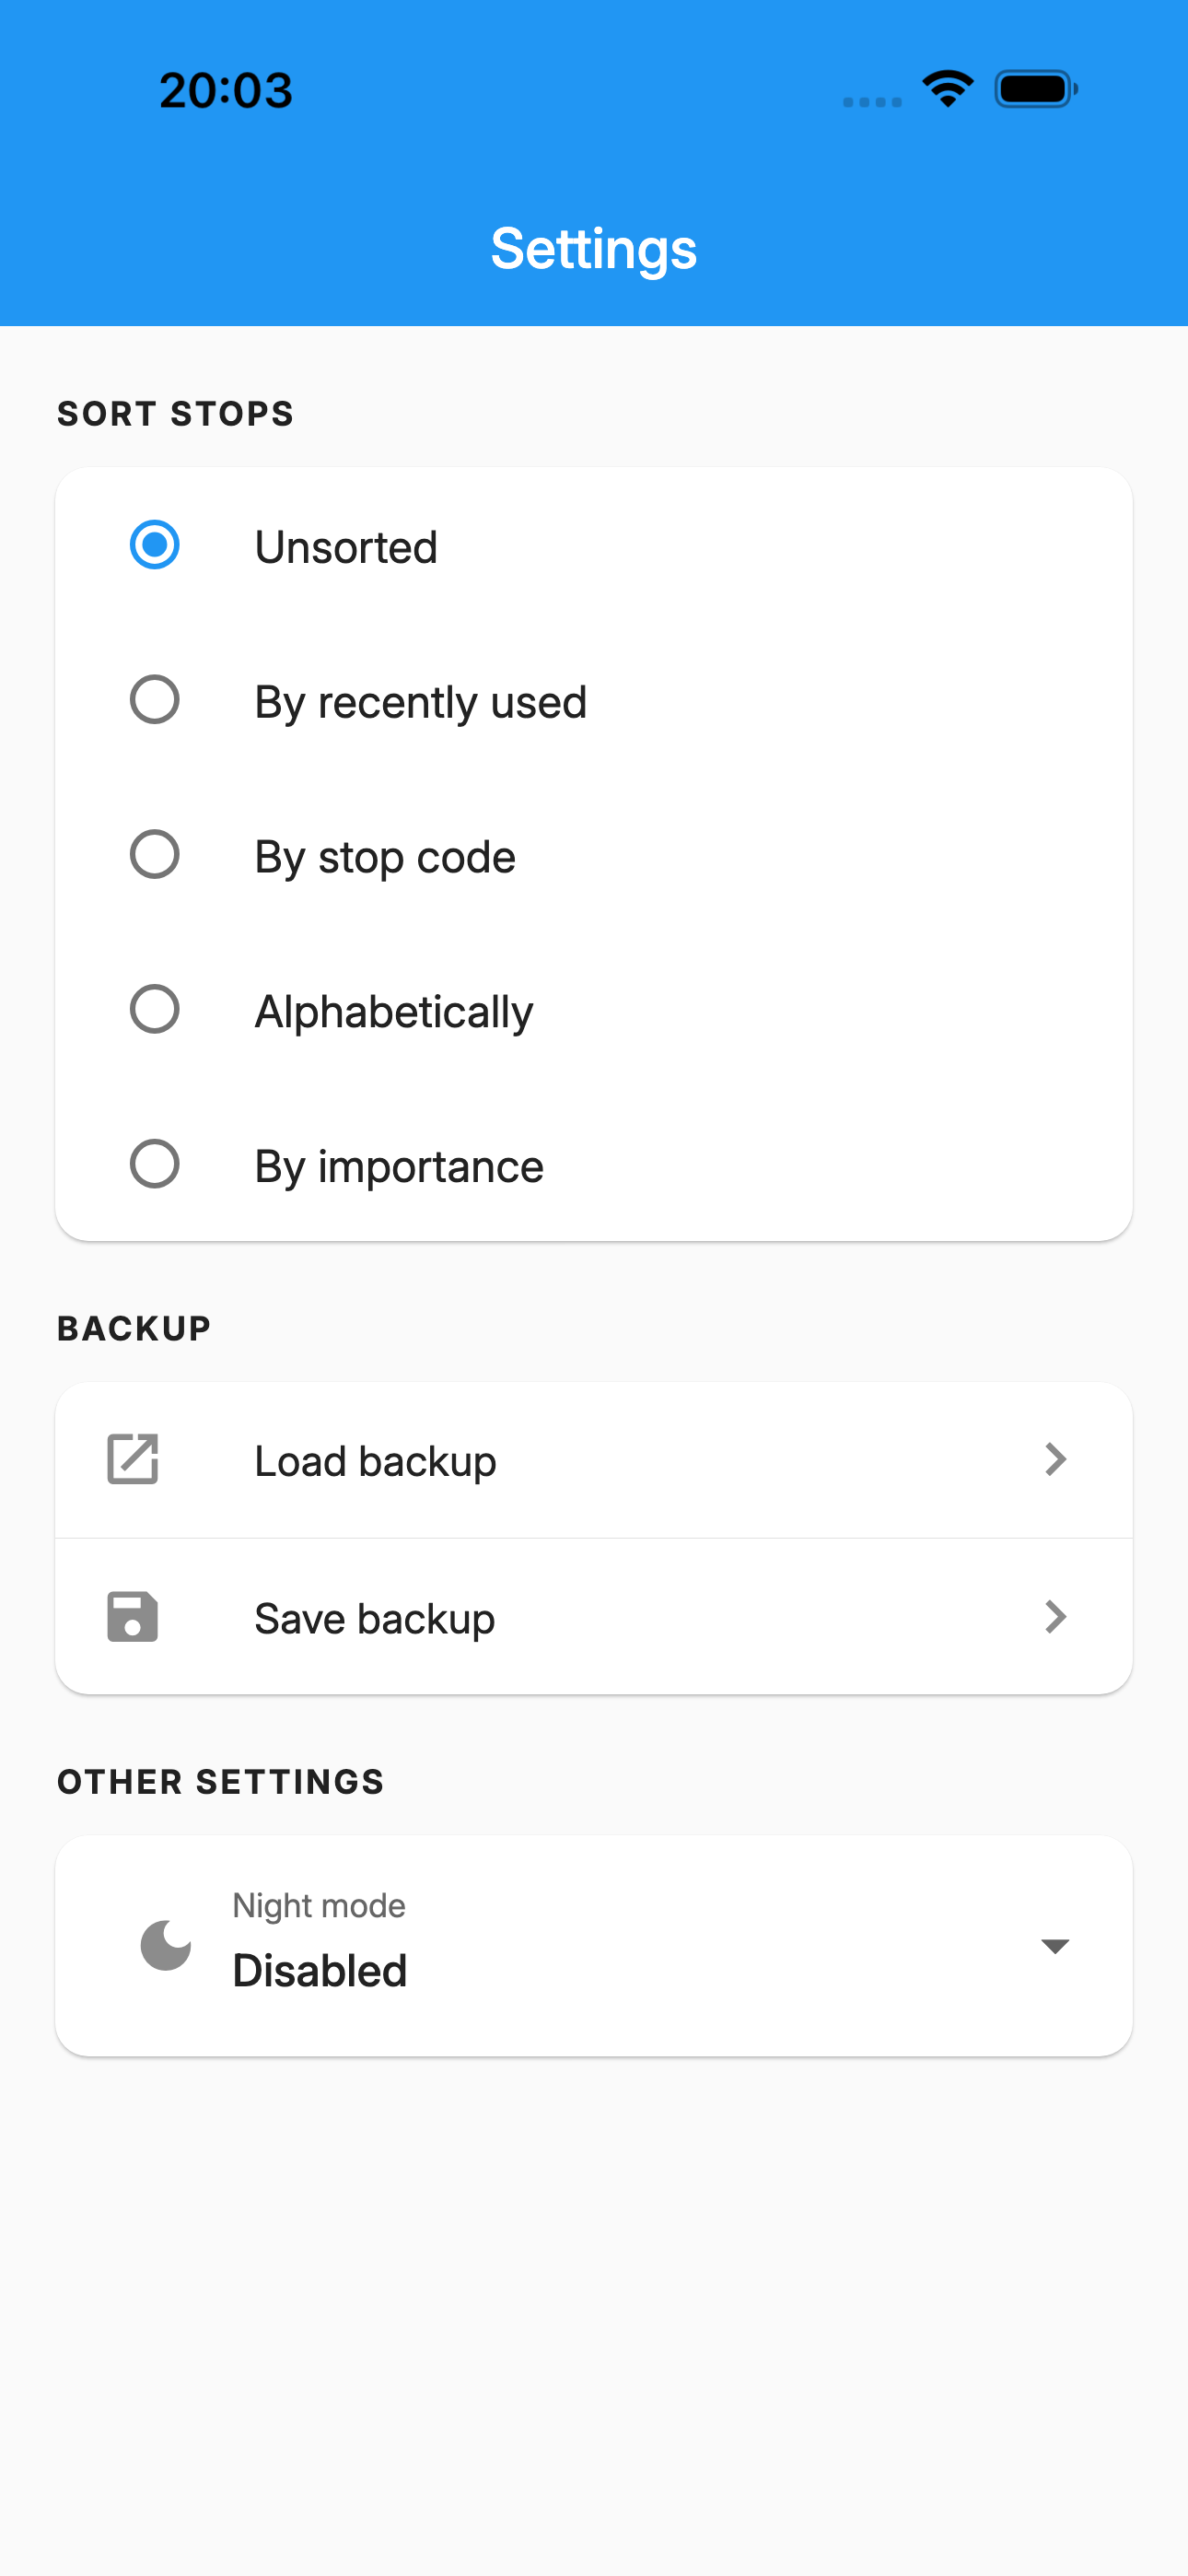Screen dimensions: 1188x2576
Task: Tap the battery status icon
Action: (1036, 89)
